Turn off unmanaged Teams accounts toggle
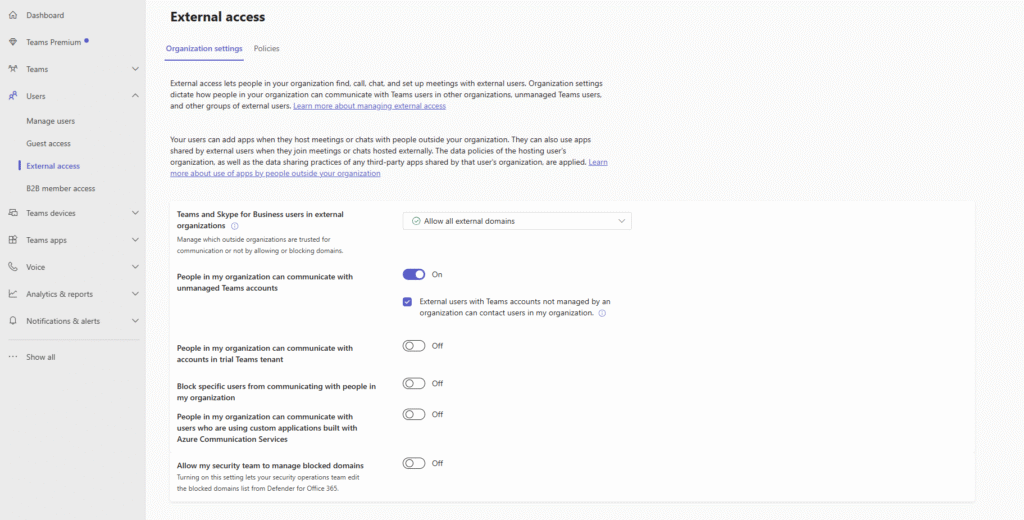Viewport: 1024px width, 520px height. click(414, 274)
